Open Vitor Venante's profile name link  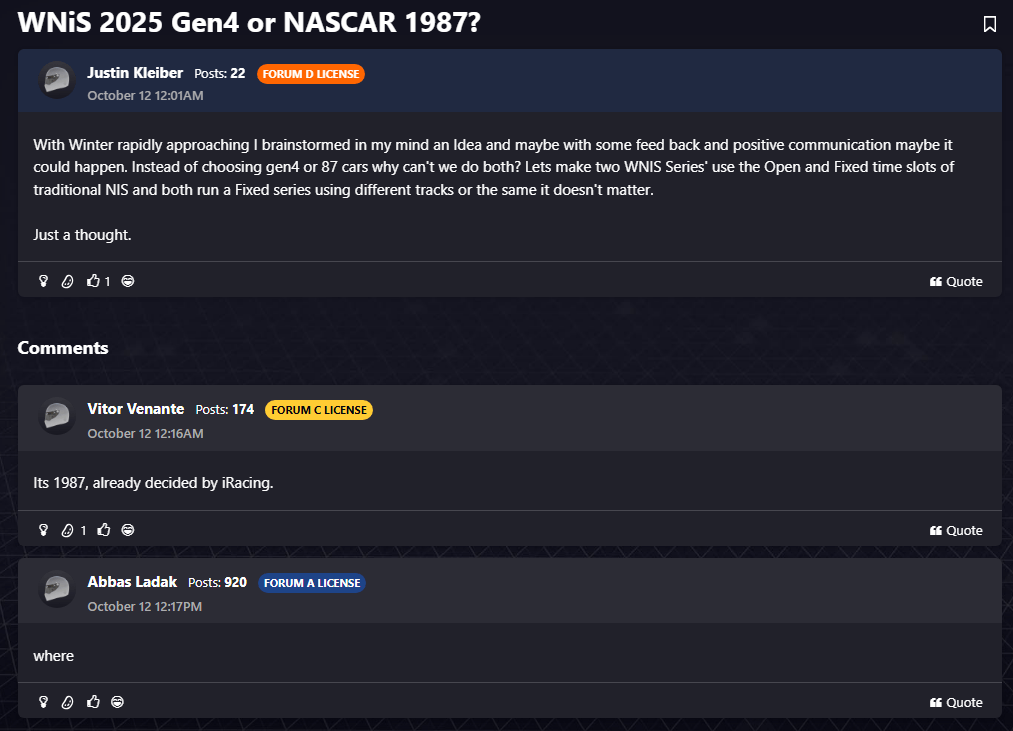point(135,409)
